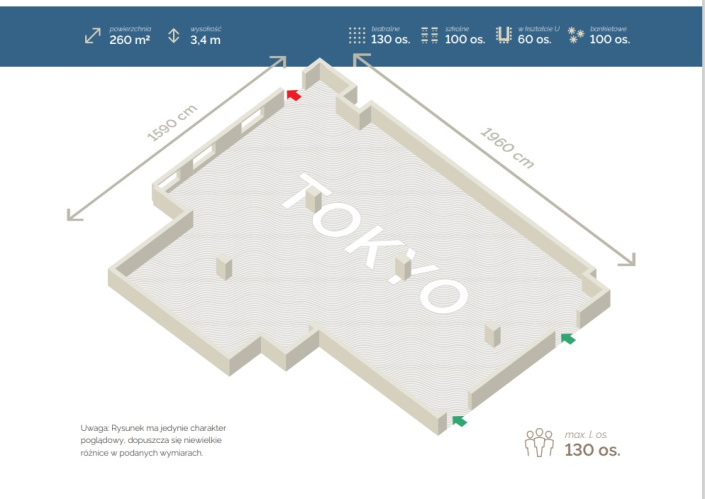Click the banquet layout (bankietowe) icon
Viewport: 705px width, 499px height.
click(576, 36)
